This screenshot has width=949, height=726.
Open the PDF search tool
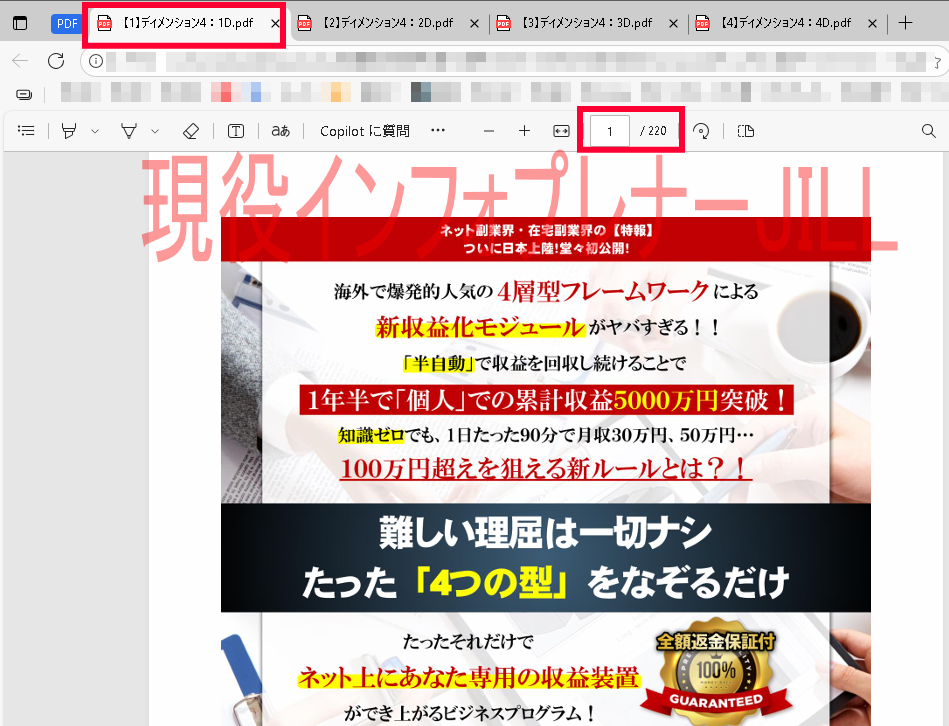pyautogui.click(x=927, y=131)
